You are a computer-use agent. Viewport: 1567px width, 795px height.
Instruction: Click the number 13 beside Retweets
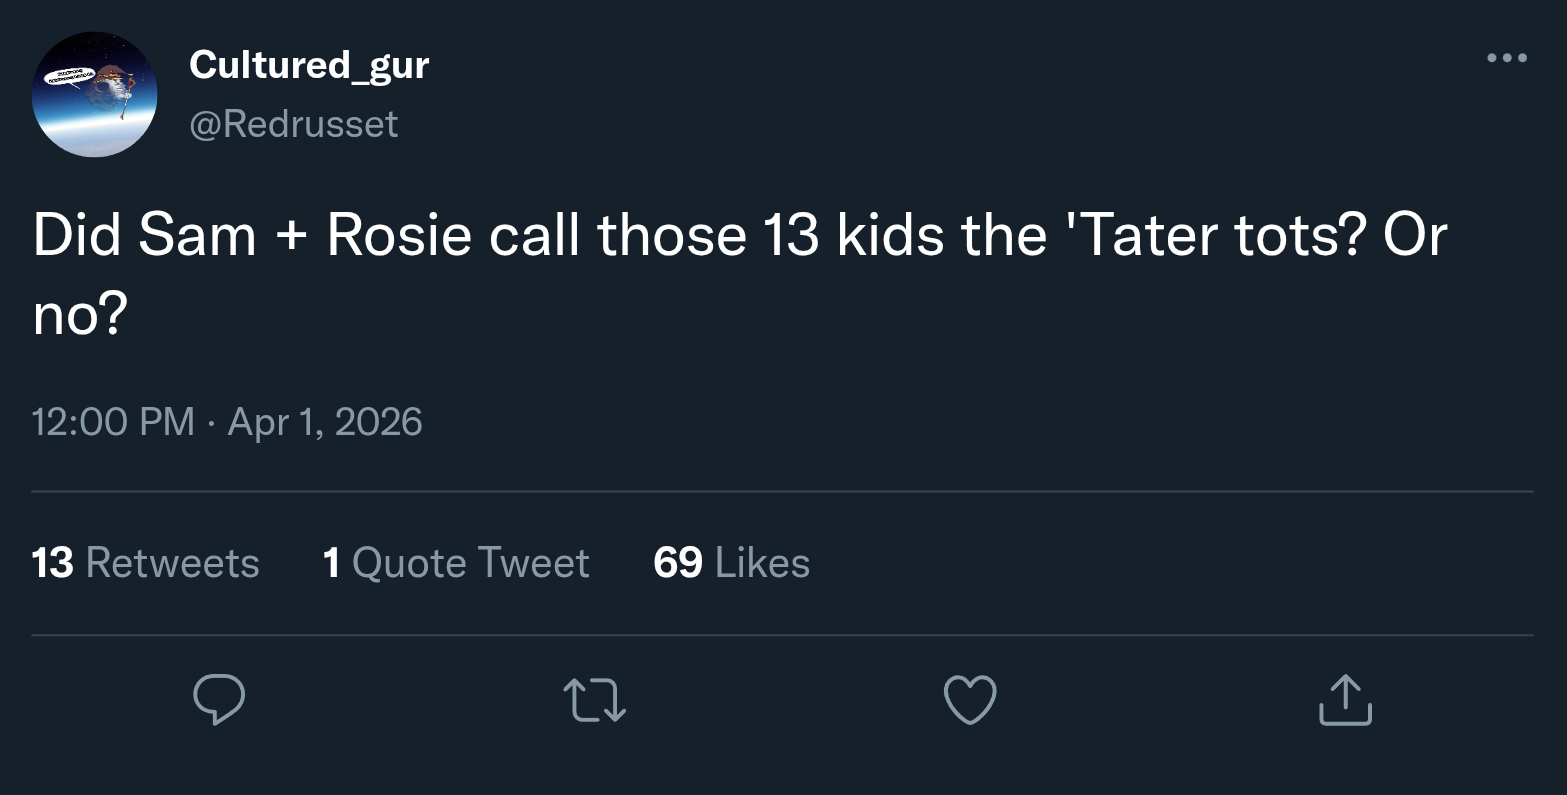(x=53, y=563)
